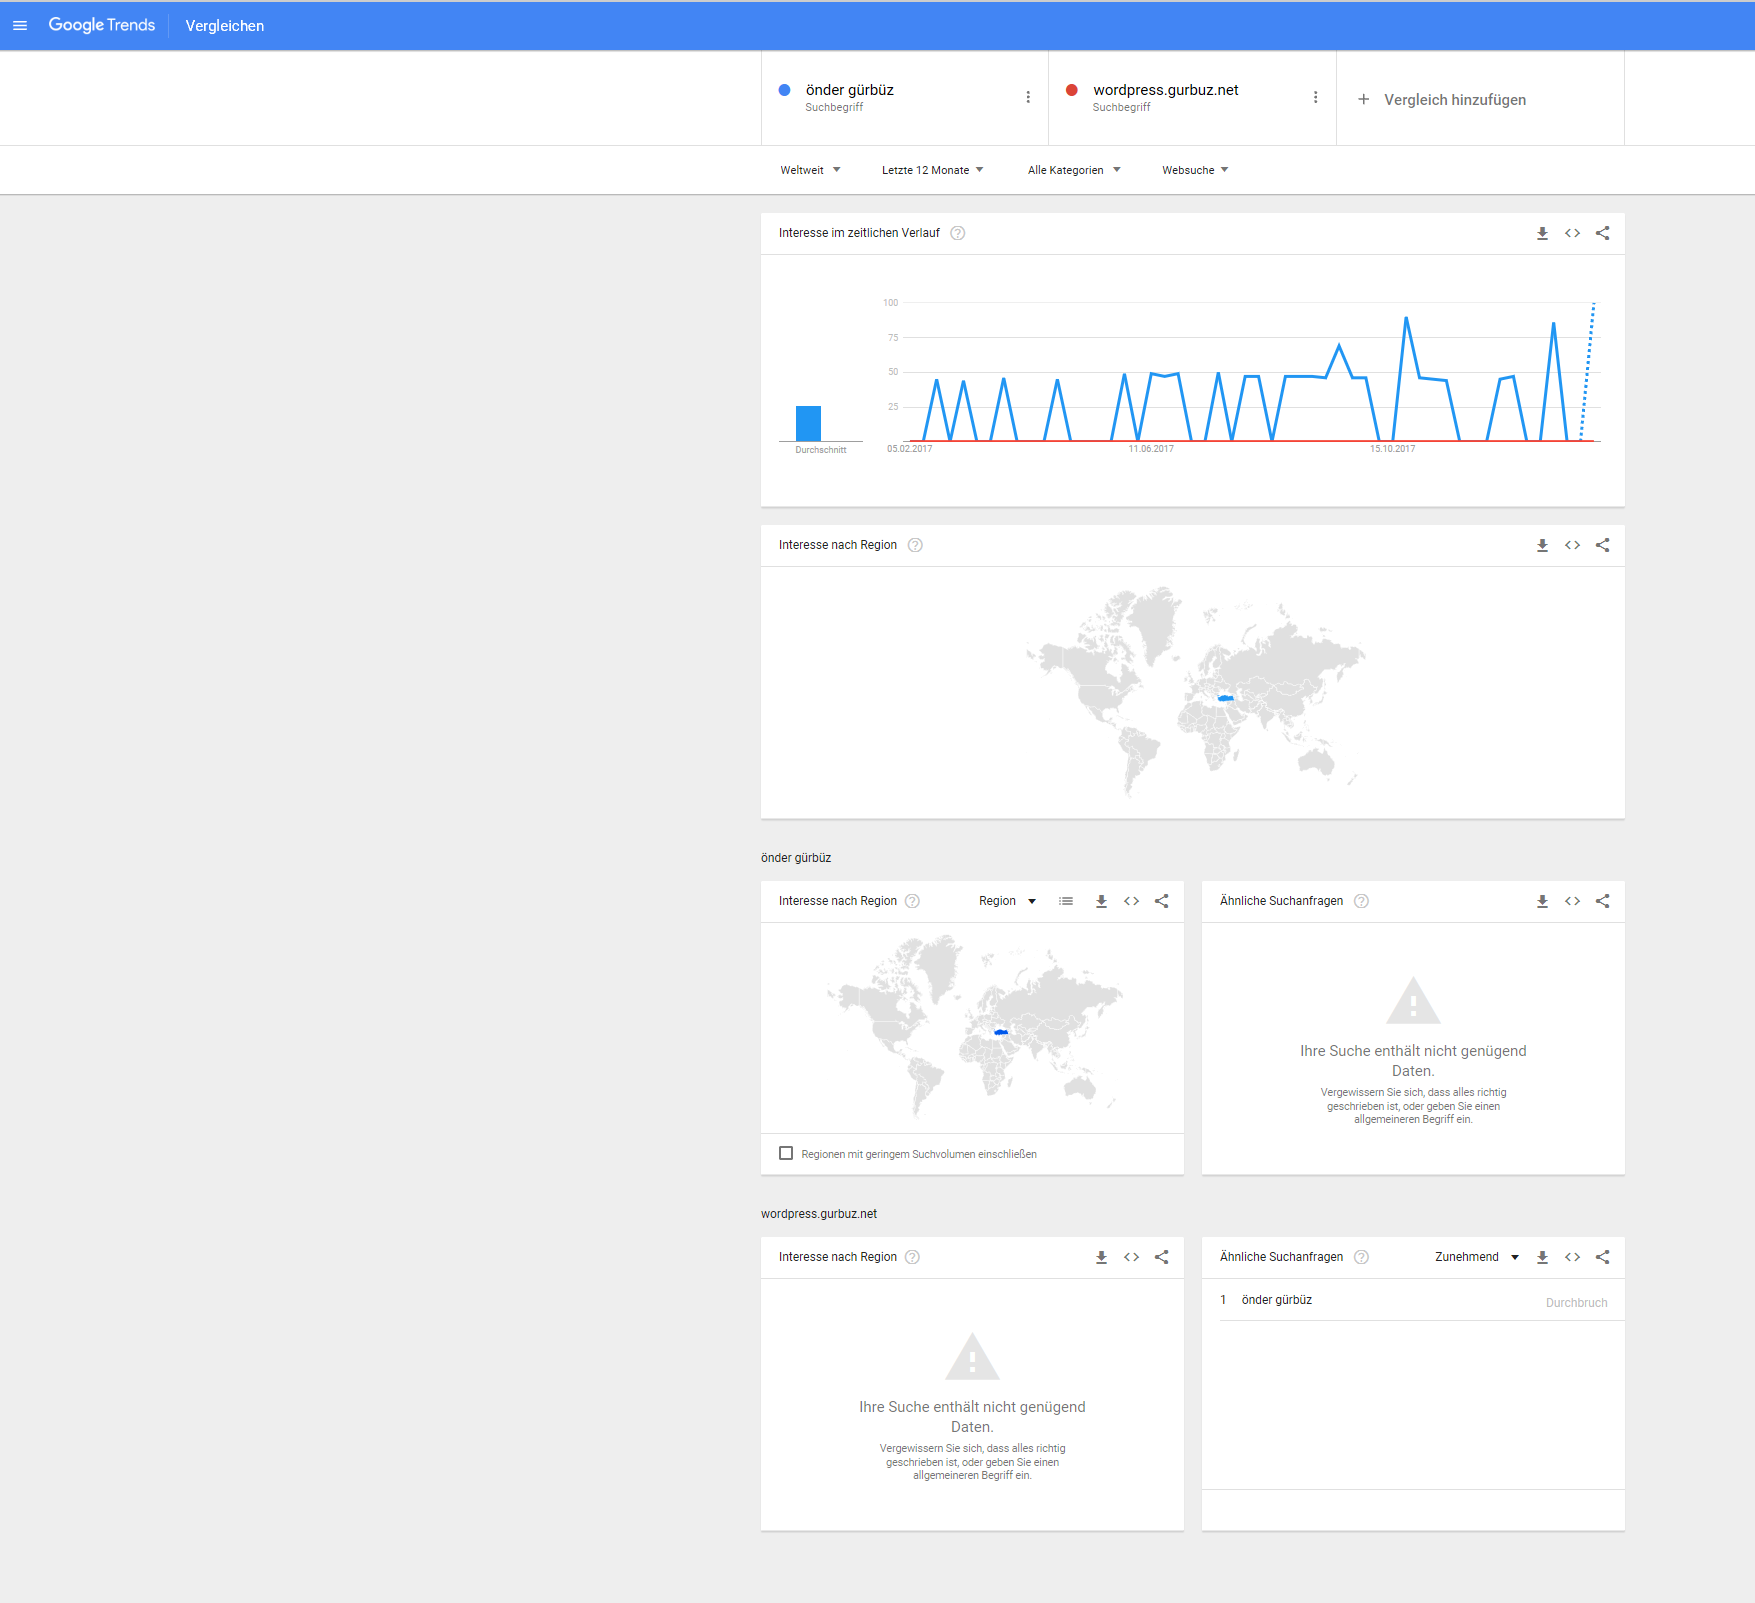This screenshot has height=1603, width=1755.
Task: Click Vergleichen in the header
Action: (225, 26)
